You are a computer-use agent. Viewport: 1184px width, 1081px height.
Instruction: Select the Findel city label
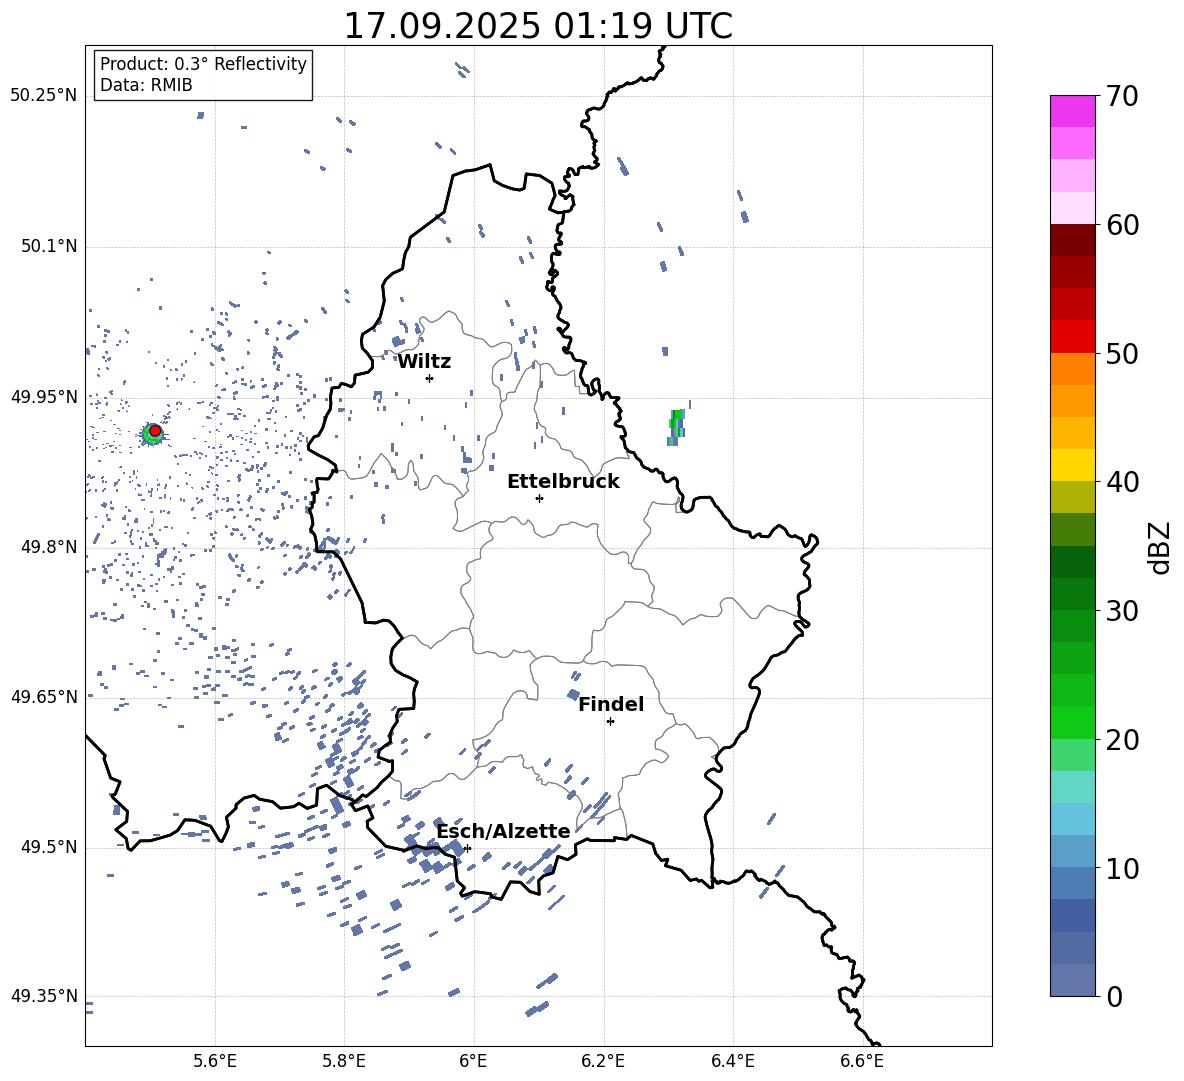tap(611, 705)
